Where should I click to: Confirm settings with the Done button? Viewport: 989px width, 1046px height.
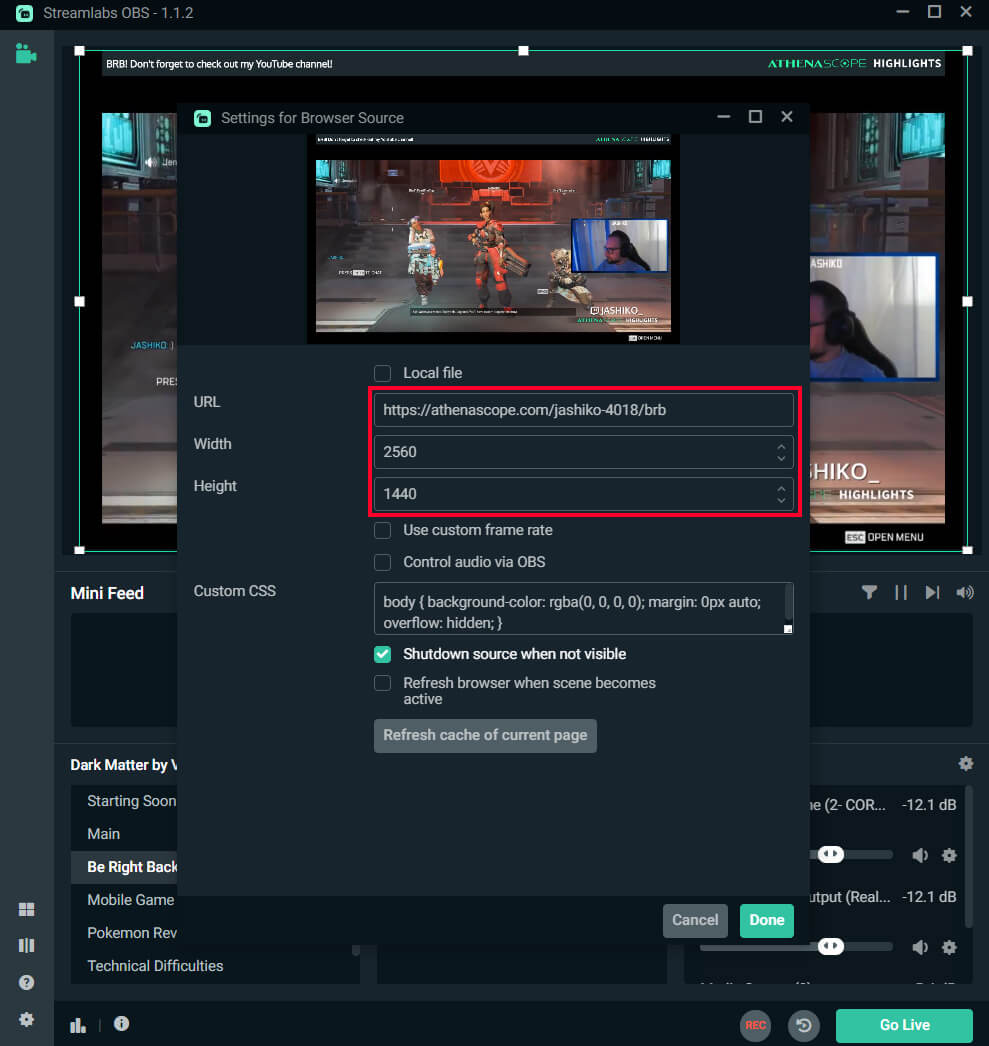[x=767, y=921]
